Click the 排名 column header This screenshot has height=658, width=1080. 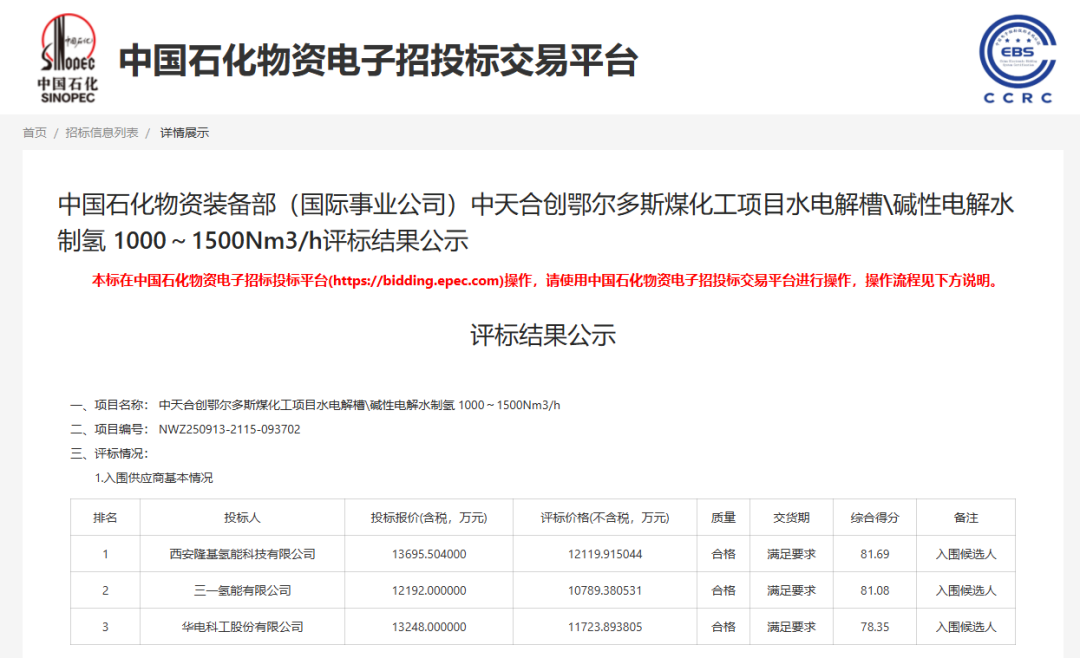[104, 518]
